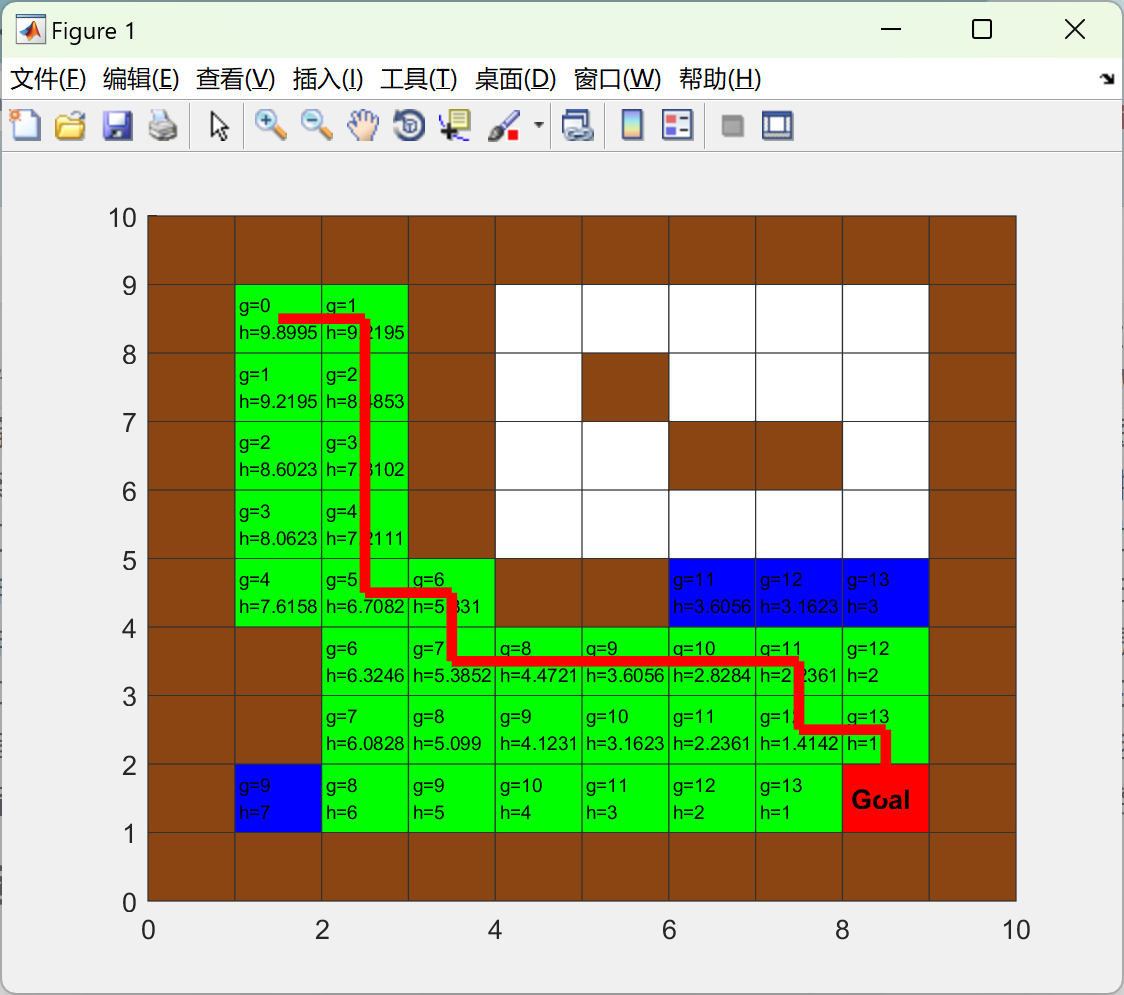
Task: Click the cell labeled h=7.6158
Action: coord(278,593)
